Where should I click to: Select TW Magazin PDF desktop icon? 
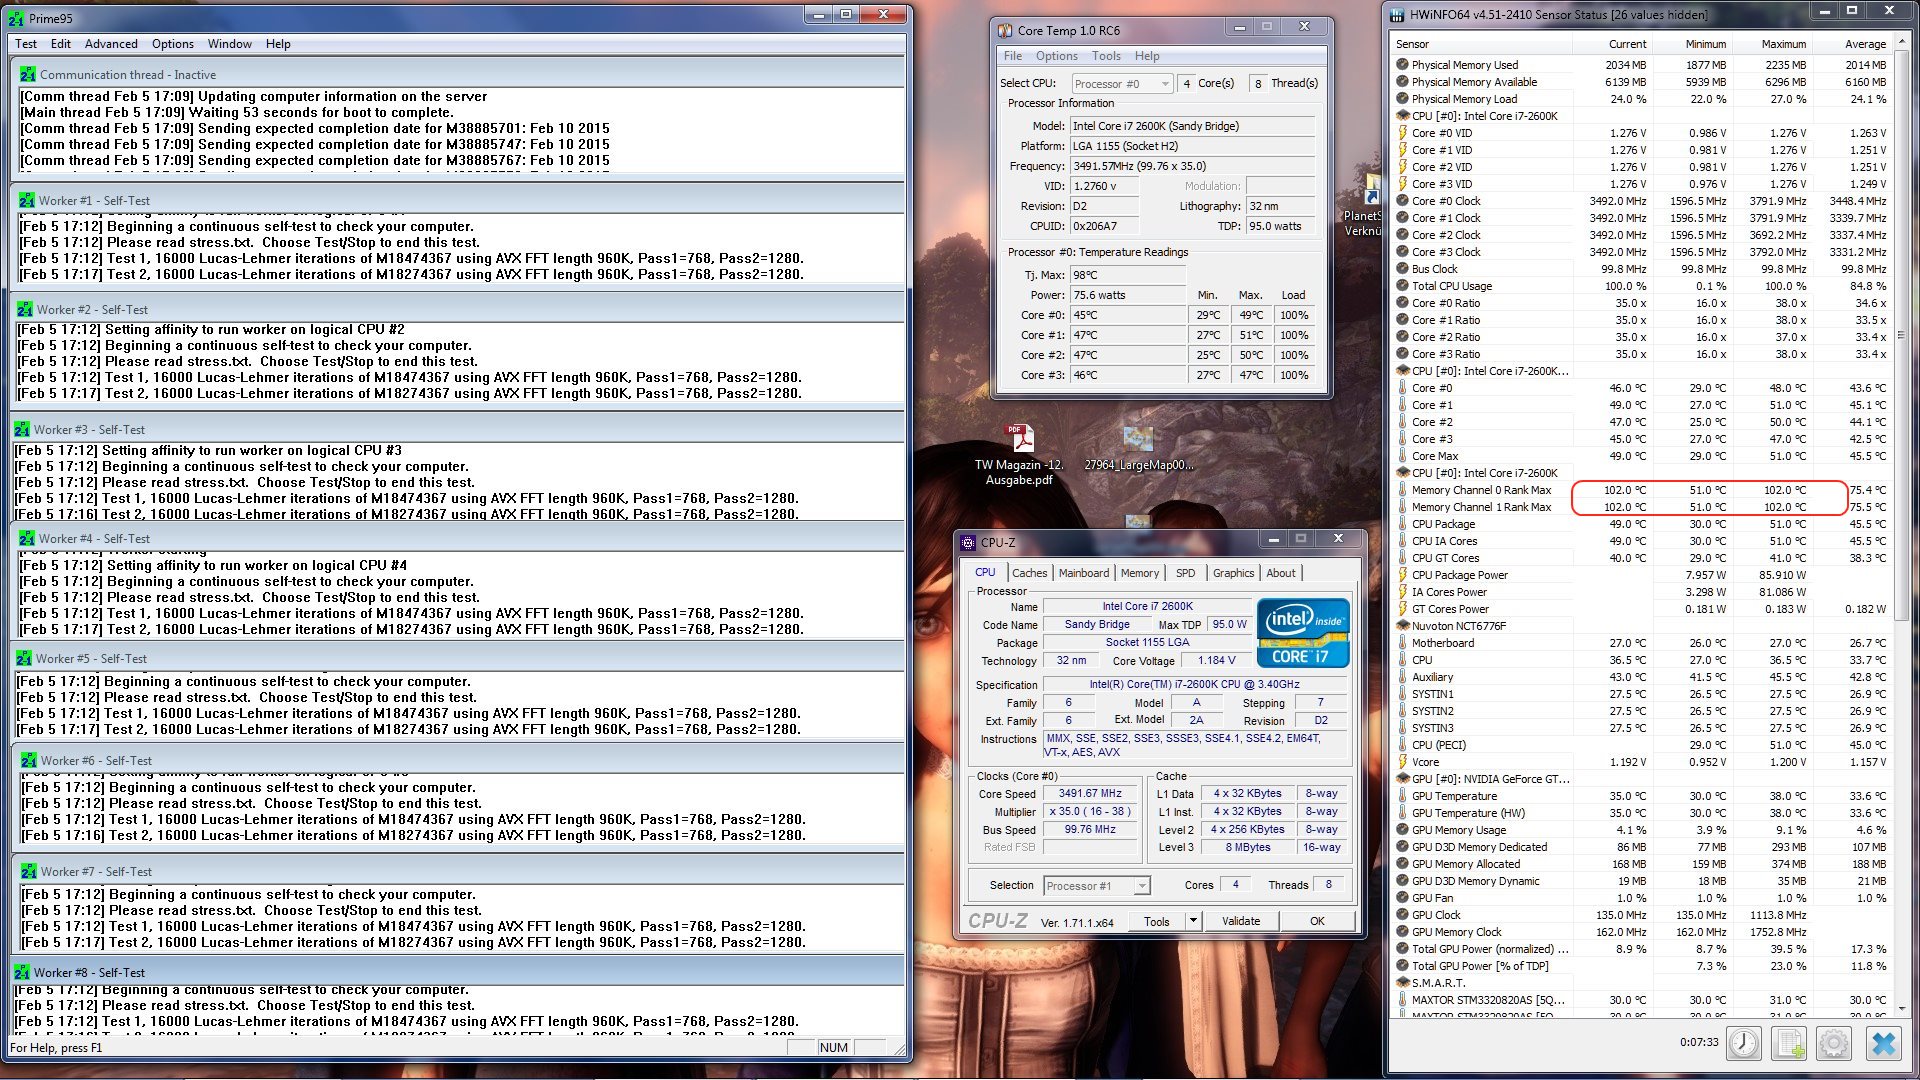1019,454
